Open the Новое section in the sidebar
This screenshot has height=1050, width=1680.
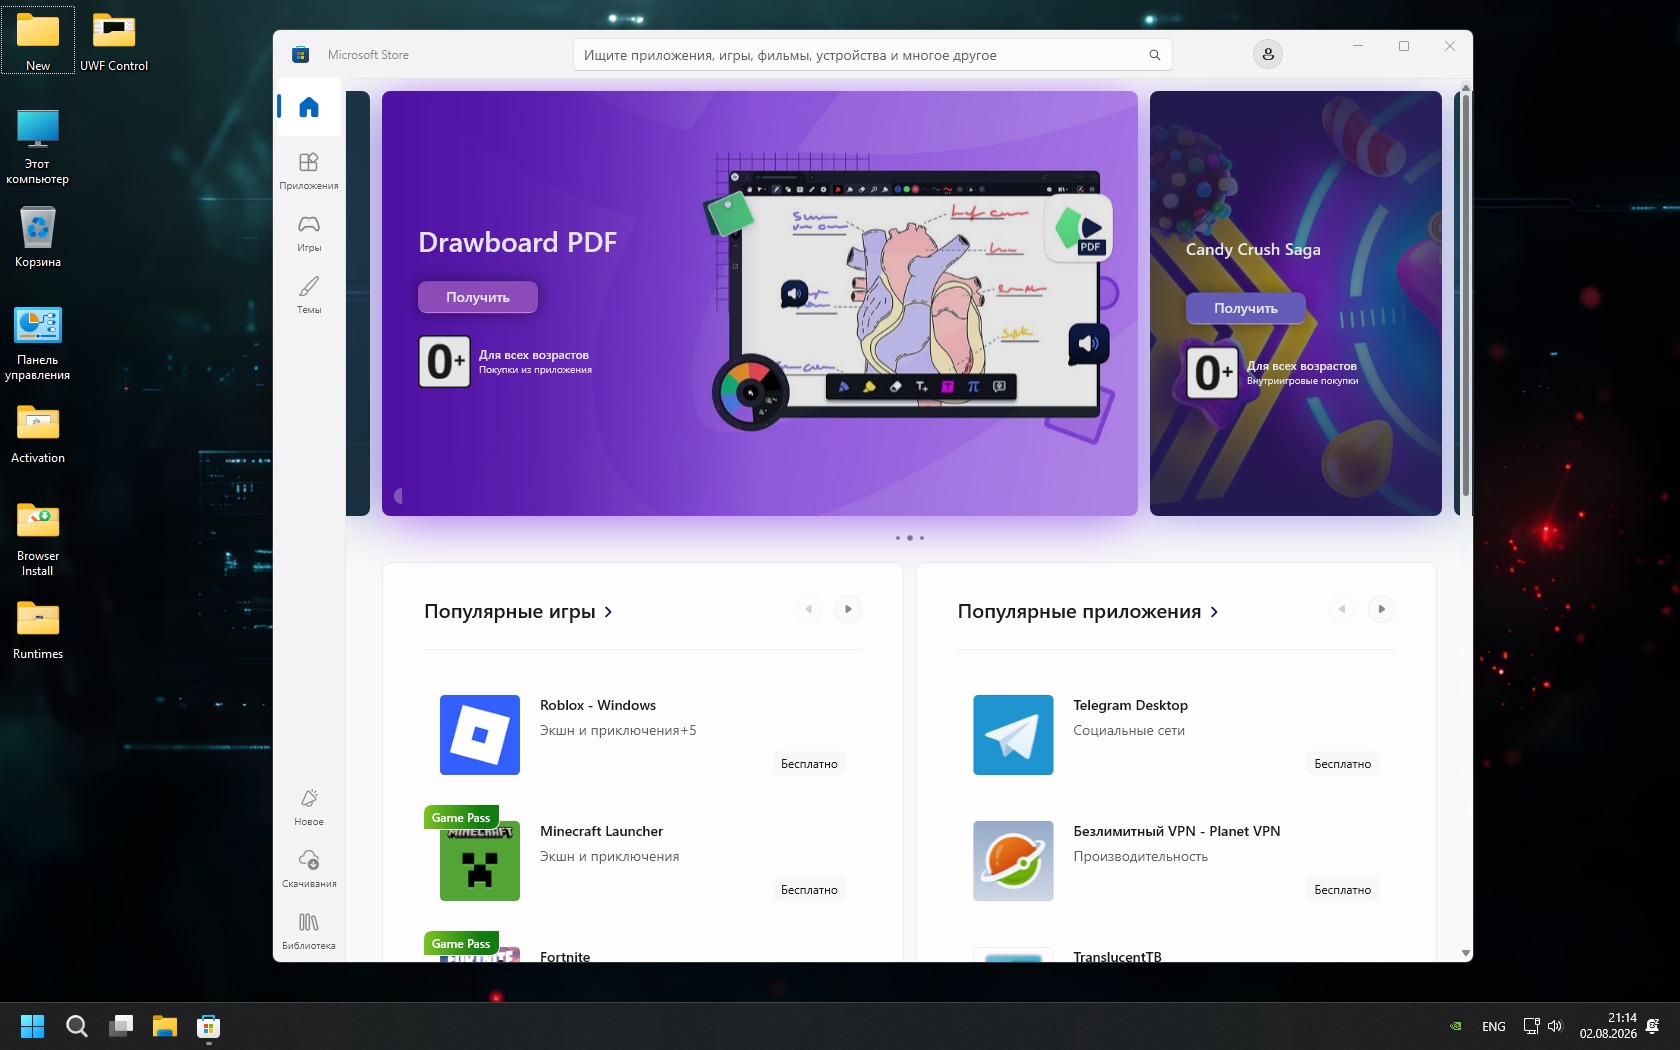pyautogui.click(x=309, y=806)
